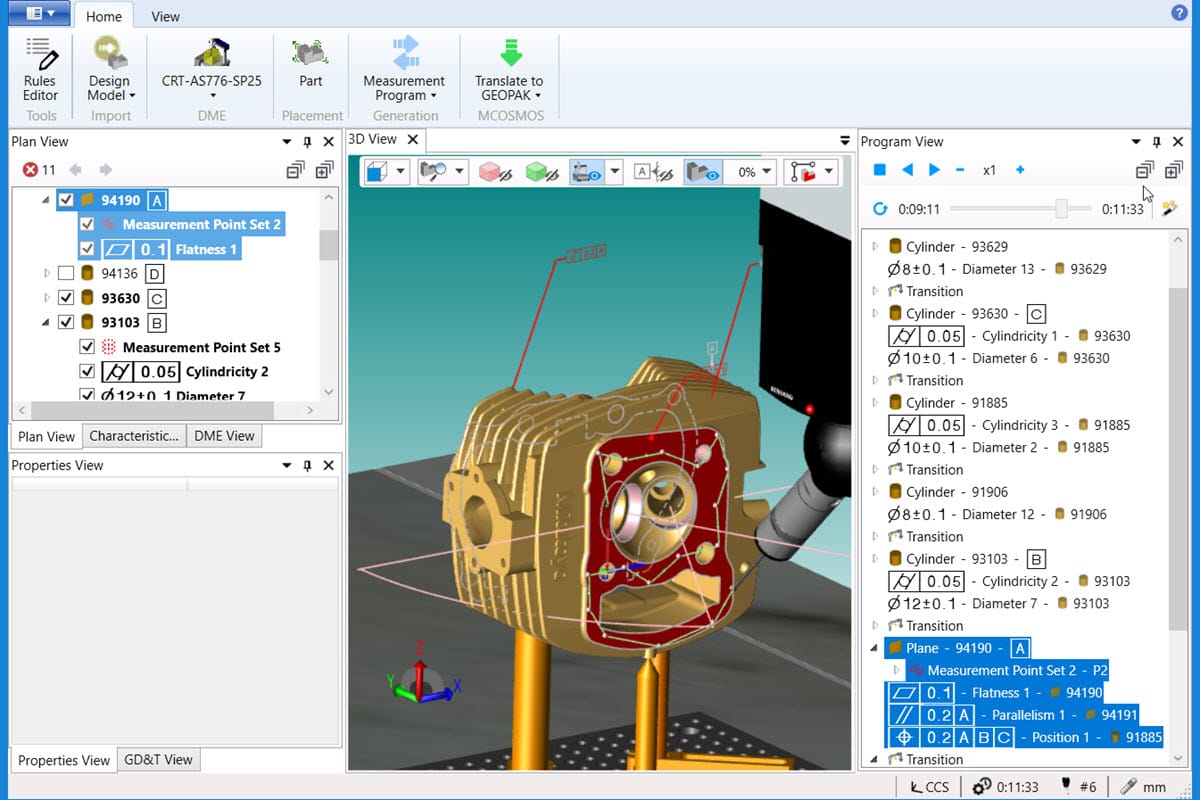Enable the 94136 feature checkbox

(x=66, y=273)
